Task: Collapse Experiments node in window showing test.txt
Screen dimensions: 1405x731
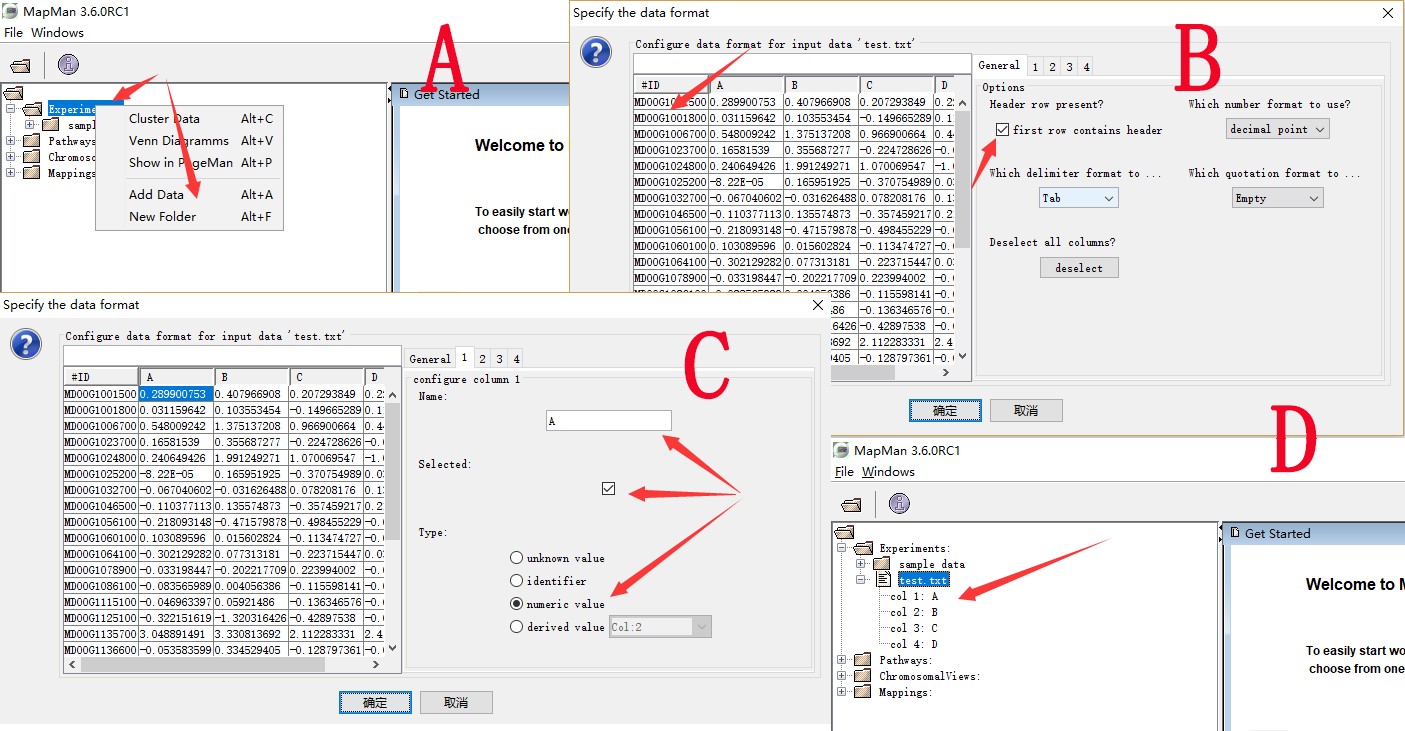Action: coord(842,548)
